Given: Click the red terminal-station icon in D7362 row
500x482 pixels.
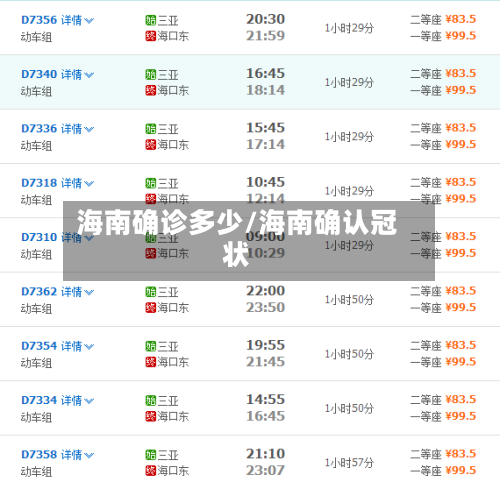Looking at the screenshot, I should point(151,307).
